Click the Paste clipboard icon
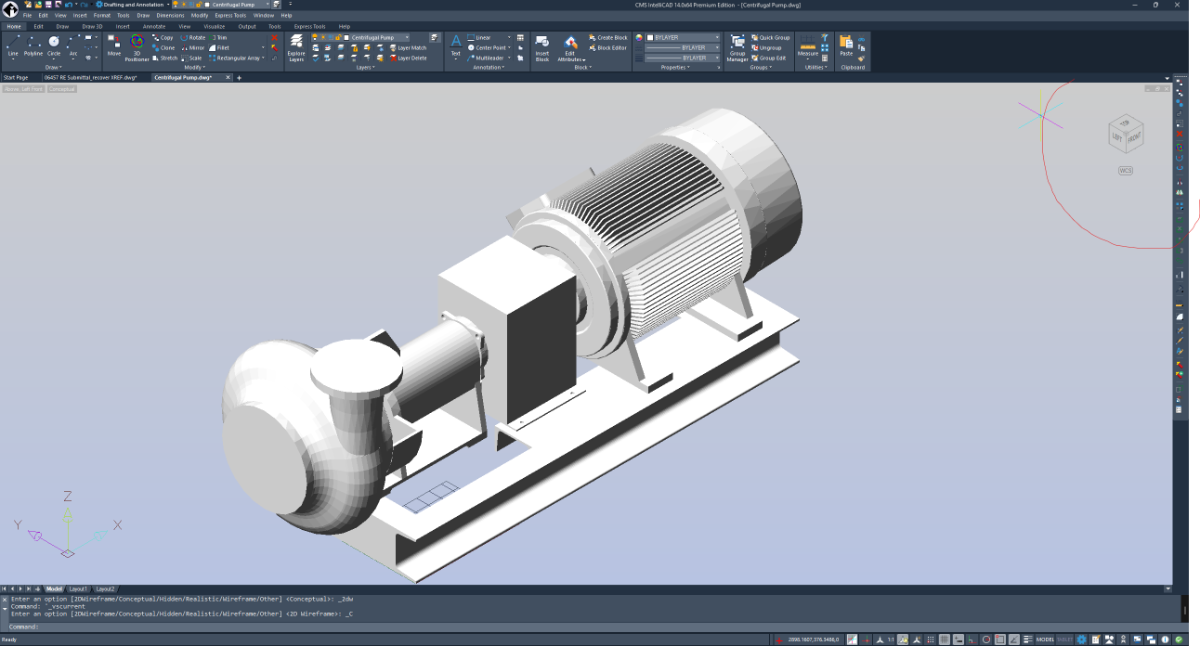This screenshot has height=646, width=1200. pyautogui.click(x=846, y=45)
